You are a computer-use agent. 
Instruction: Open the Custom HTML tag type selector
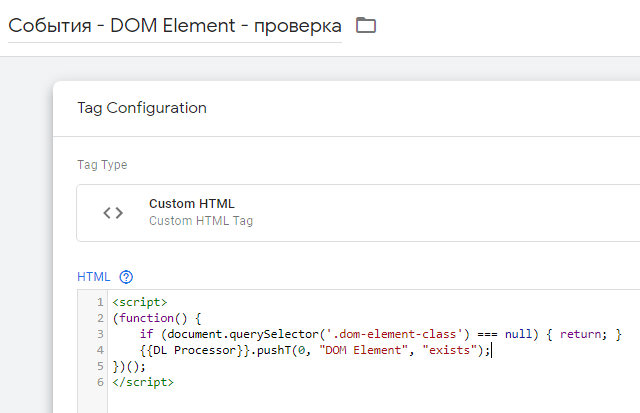click(x=358, y=213)
